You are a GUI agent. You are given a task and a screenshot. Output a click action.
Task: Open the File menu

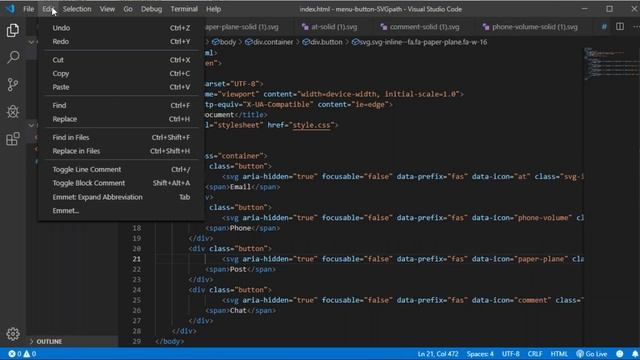point(28,9)
